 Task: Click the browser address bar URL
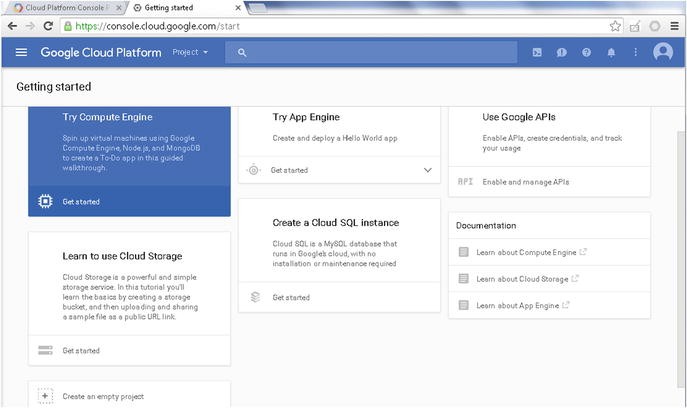(157, 26)
